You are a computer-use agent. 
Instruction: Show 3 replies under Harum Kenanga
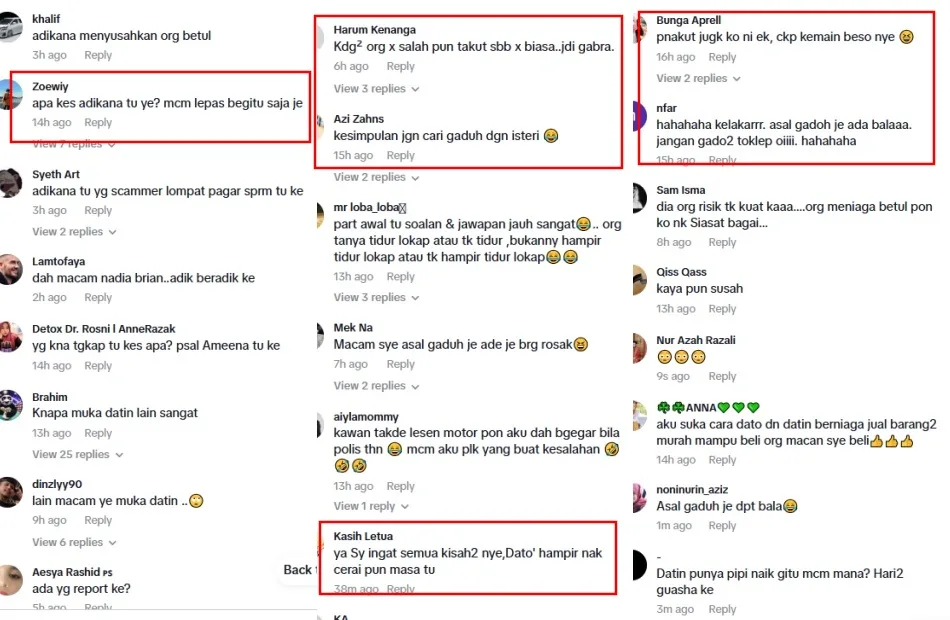(x=376, y=88)
